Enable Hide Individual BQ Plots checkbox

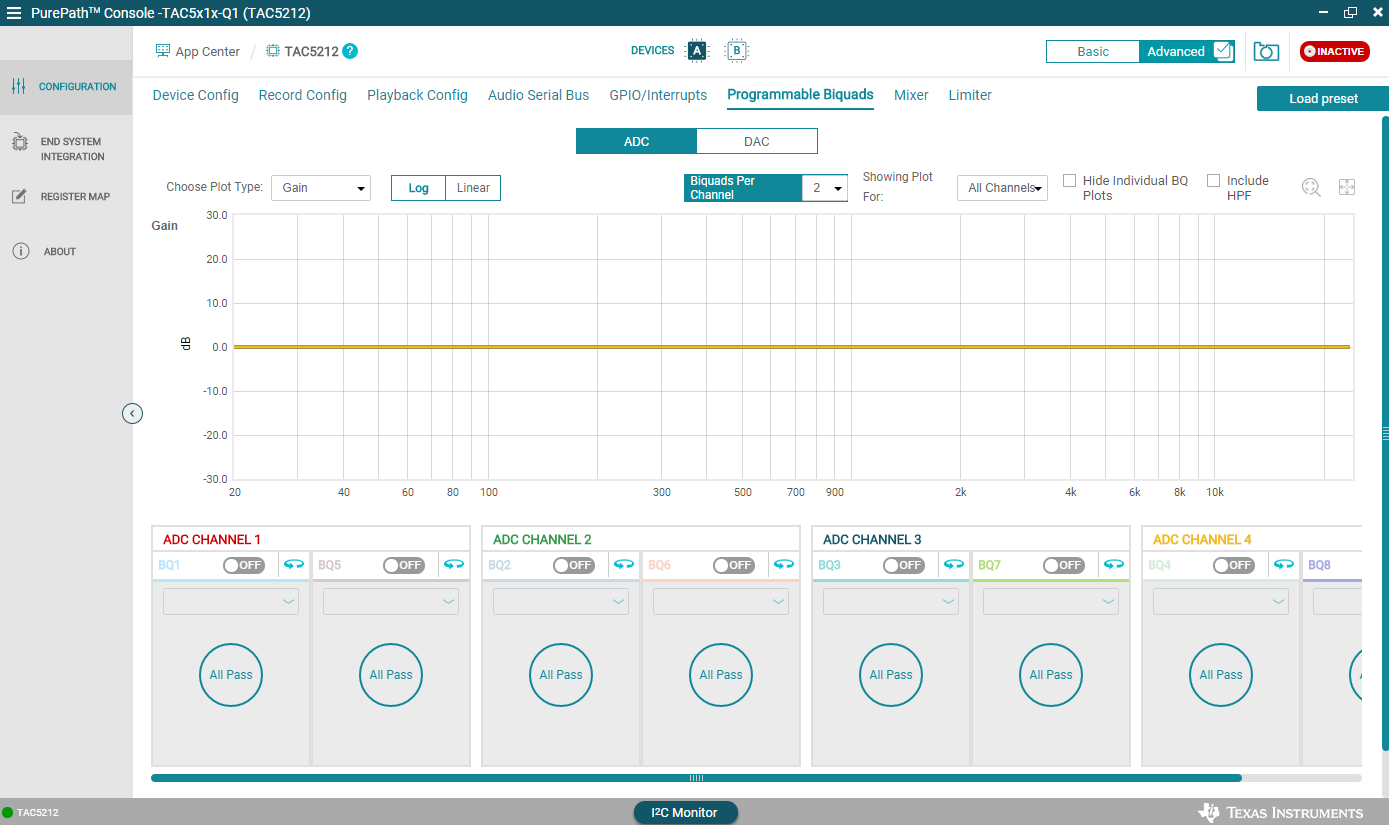[x=1070, y=181]
